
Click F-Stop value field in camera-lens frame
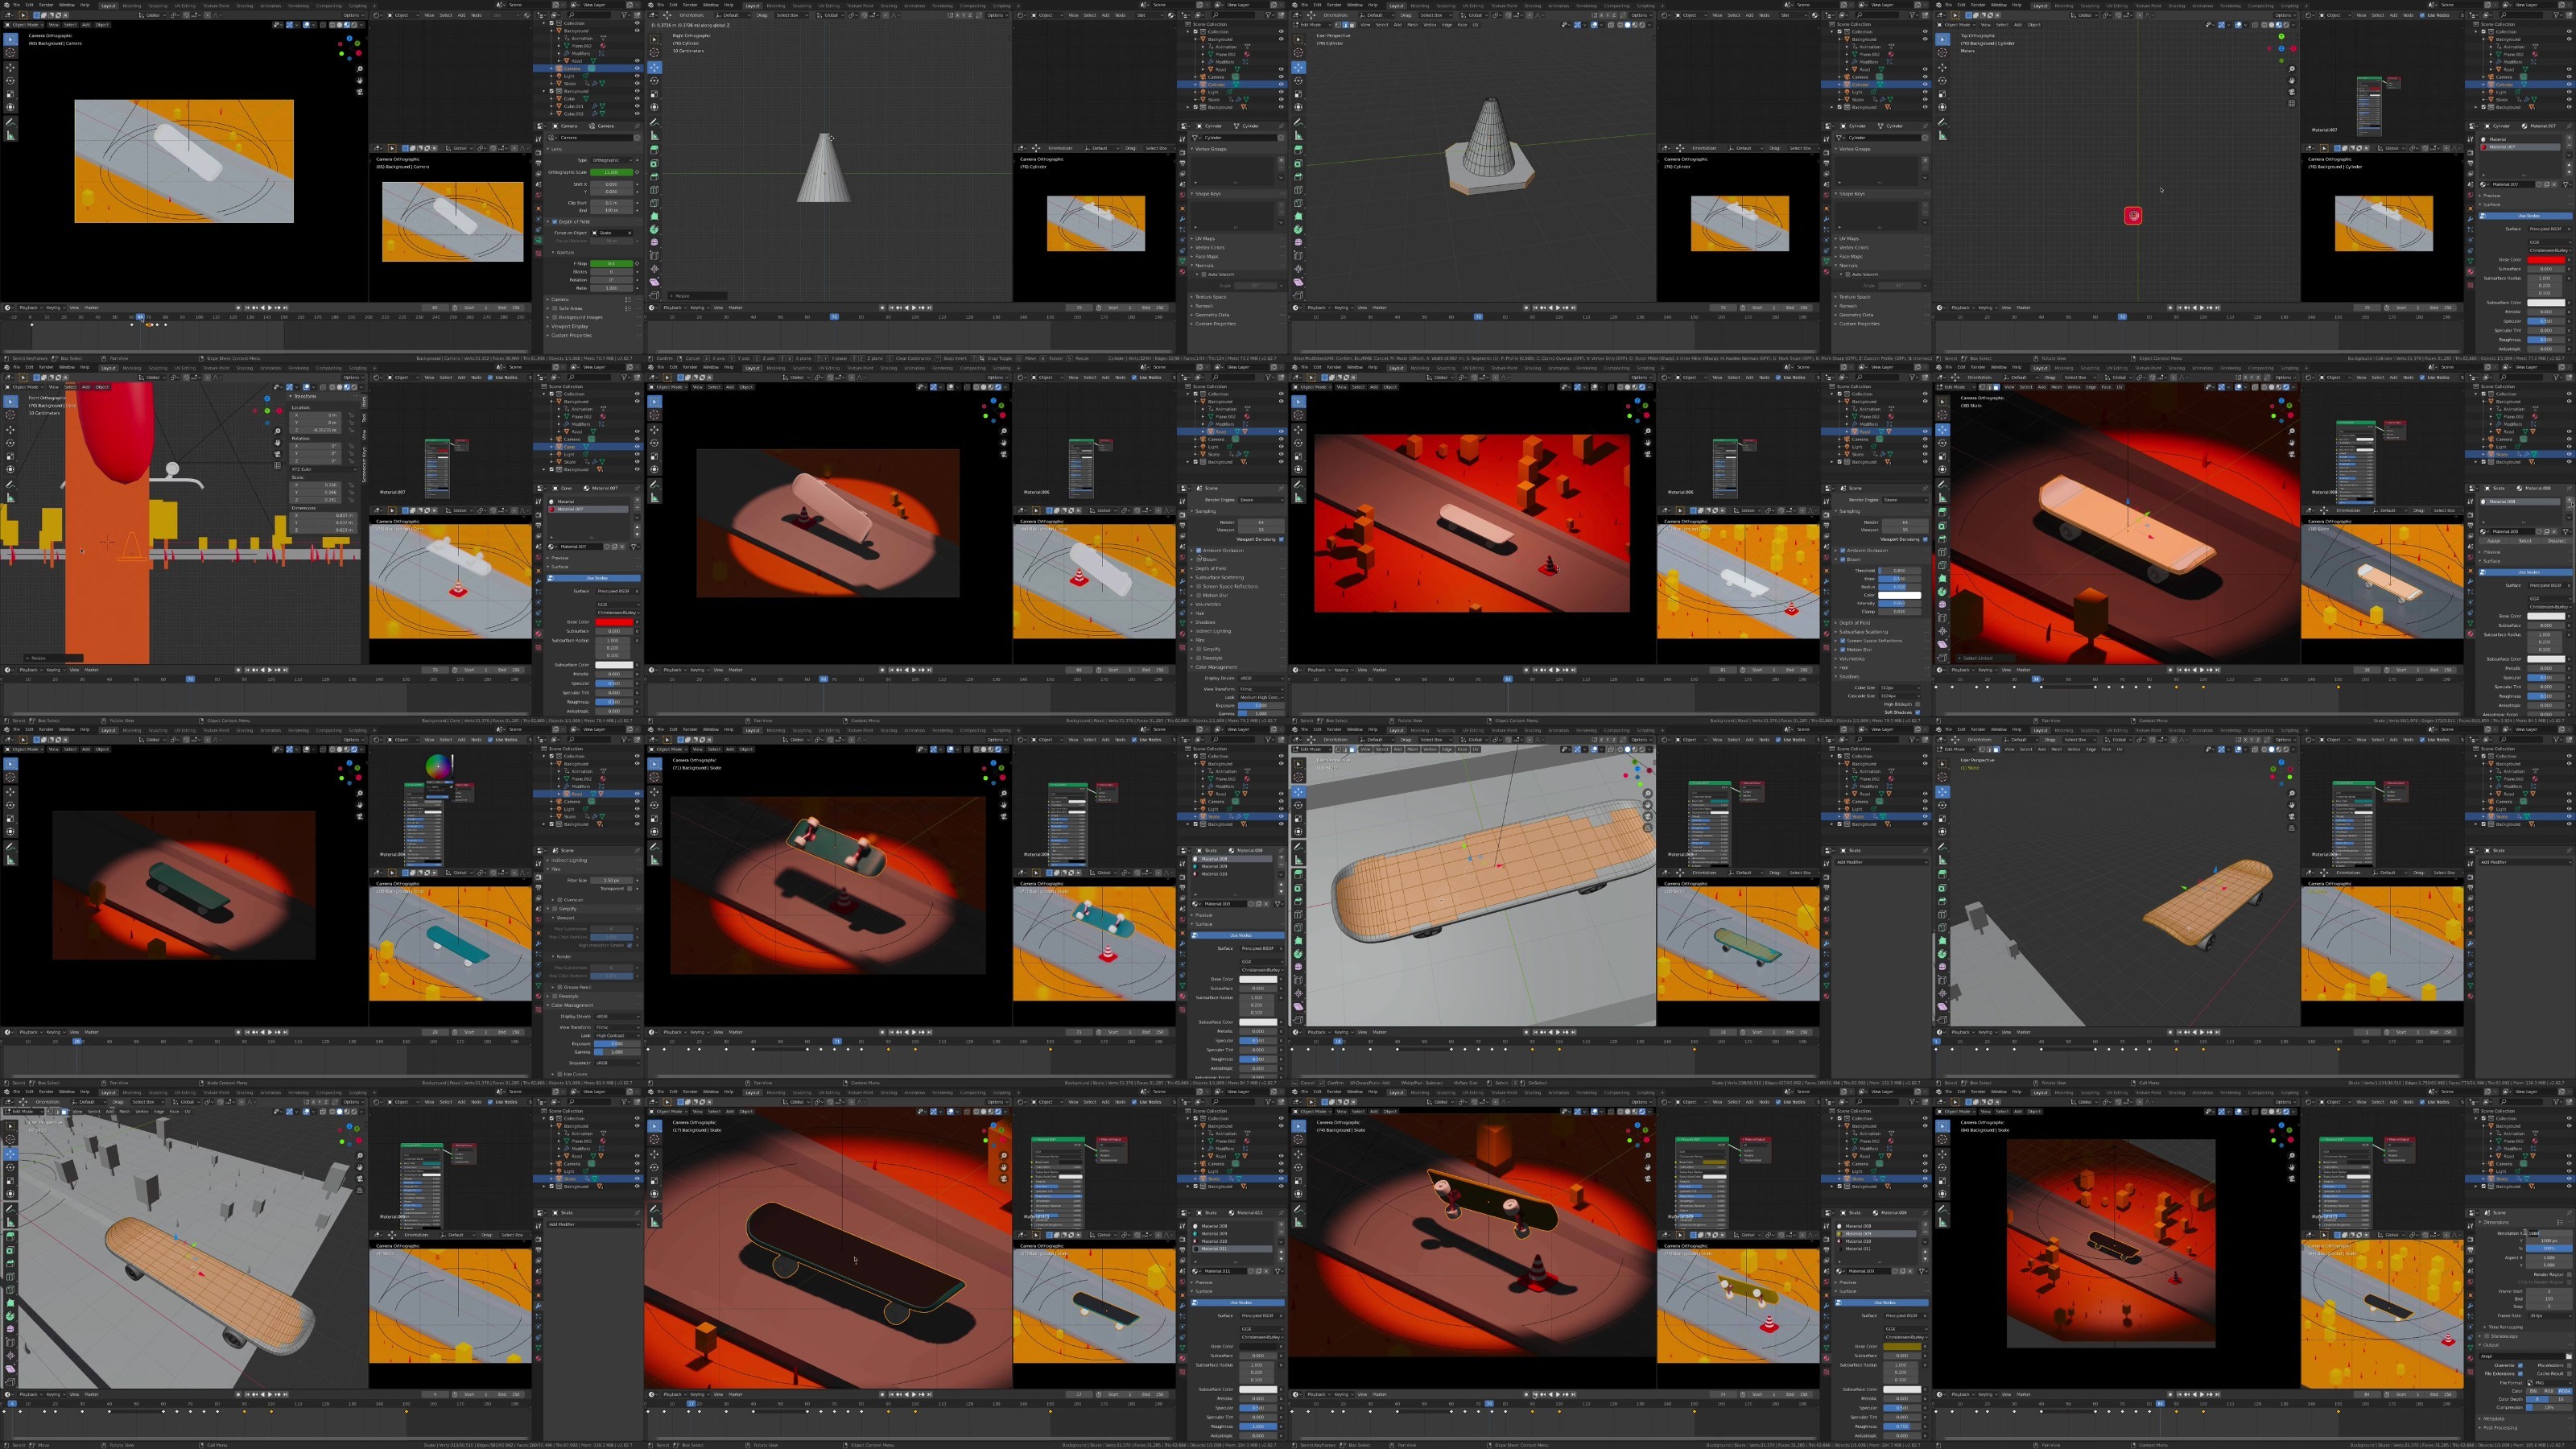[612, 264]
